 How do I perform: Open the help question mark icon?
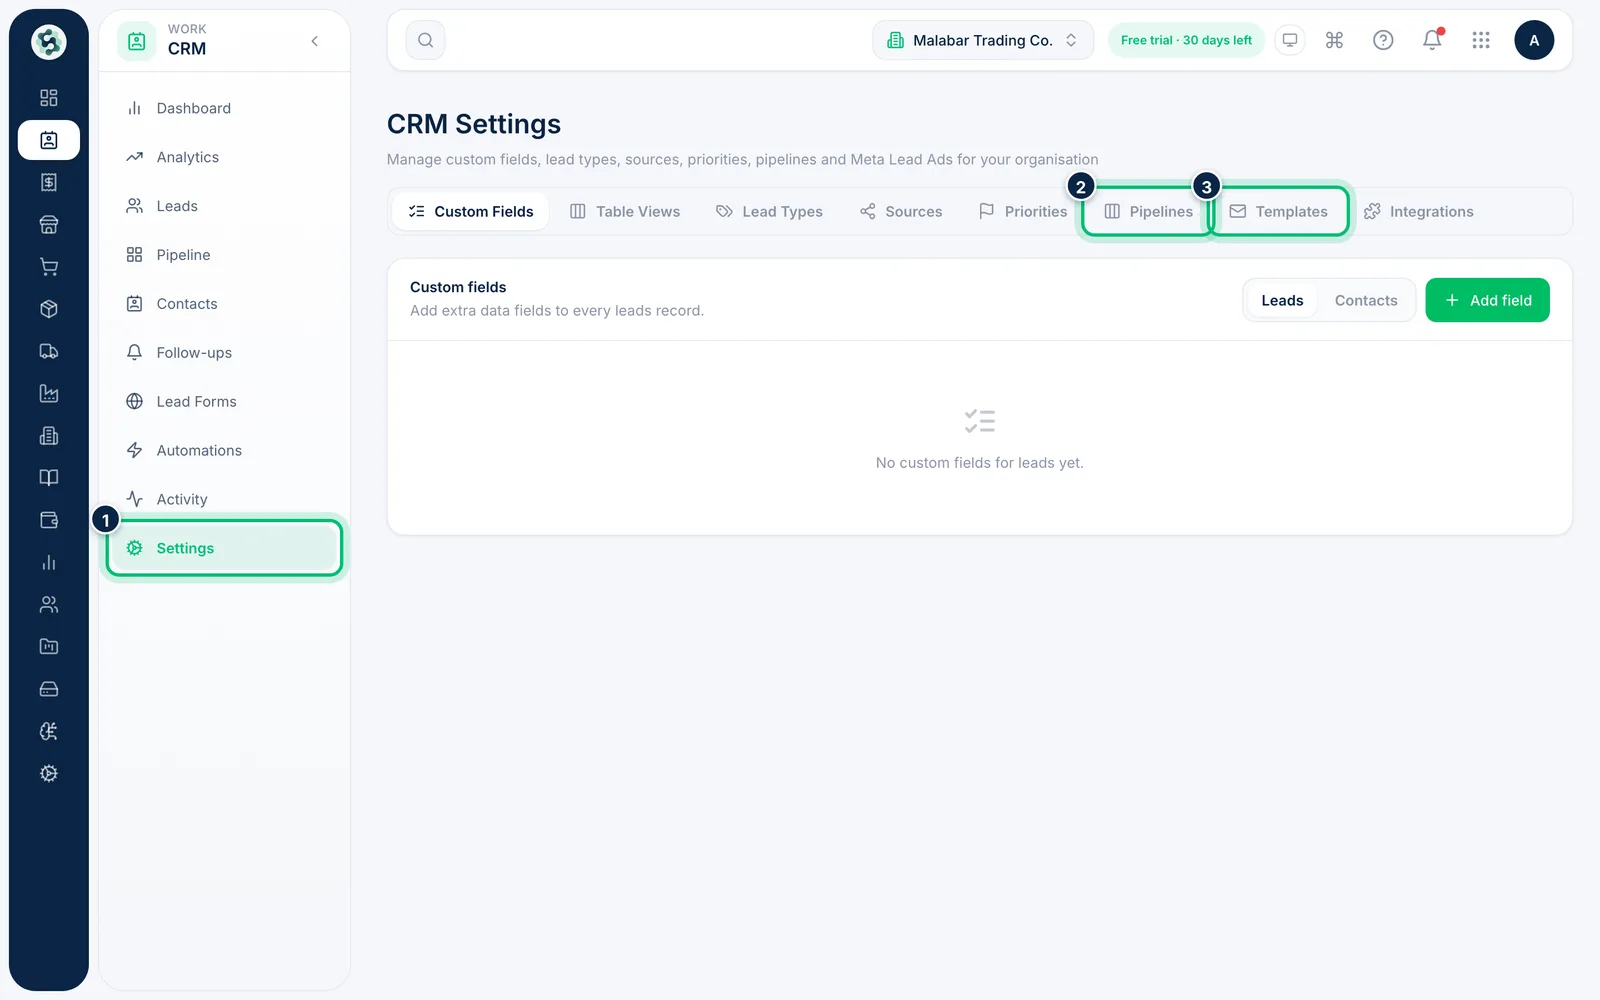(1383, 40)
